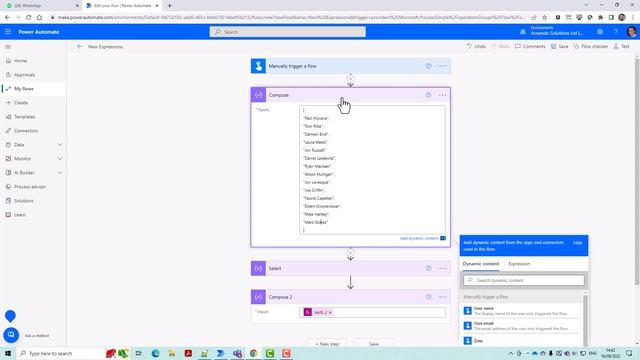
Task: Expand the Manually trigger a flow card
Action: [x=350, y=66]
